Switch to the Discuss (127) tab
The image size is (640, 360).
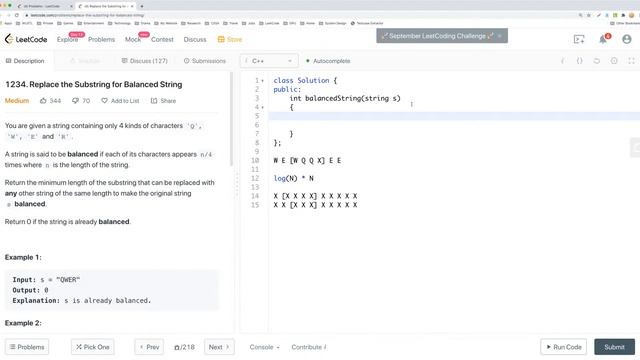[144, 61]
